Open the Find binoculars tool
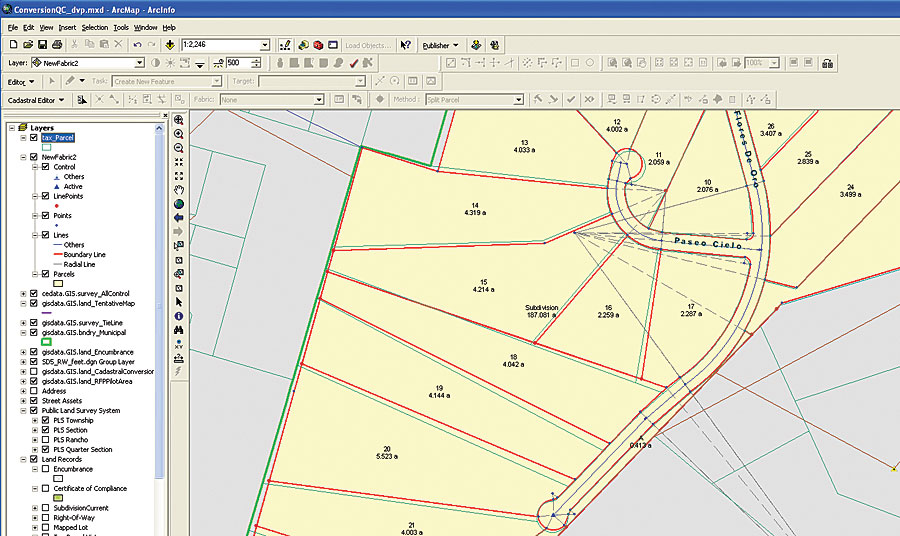The image size is (900, 536). pos(179,329)
